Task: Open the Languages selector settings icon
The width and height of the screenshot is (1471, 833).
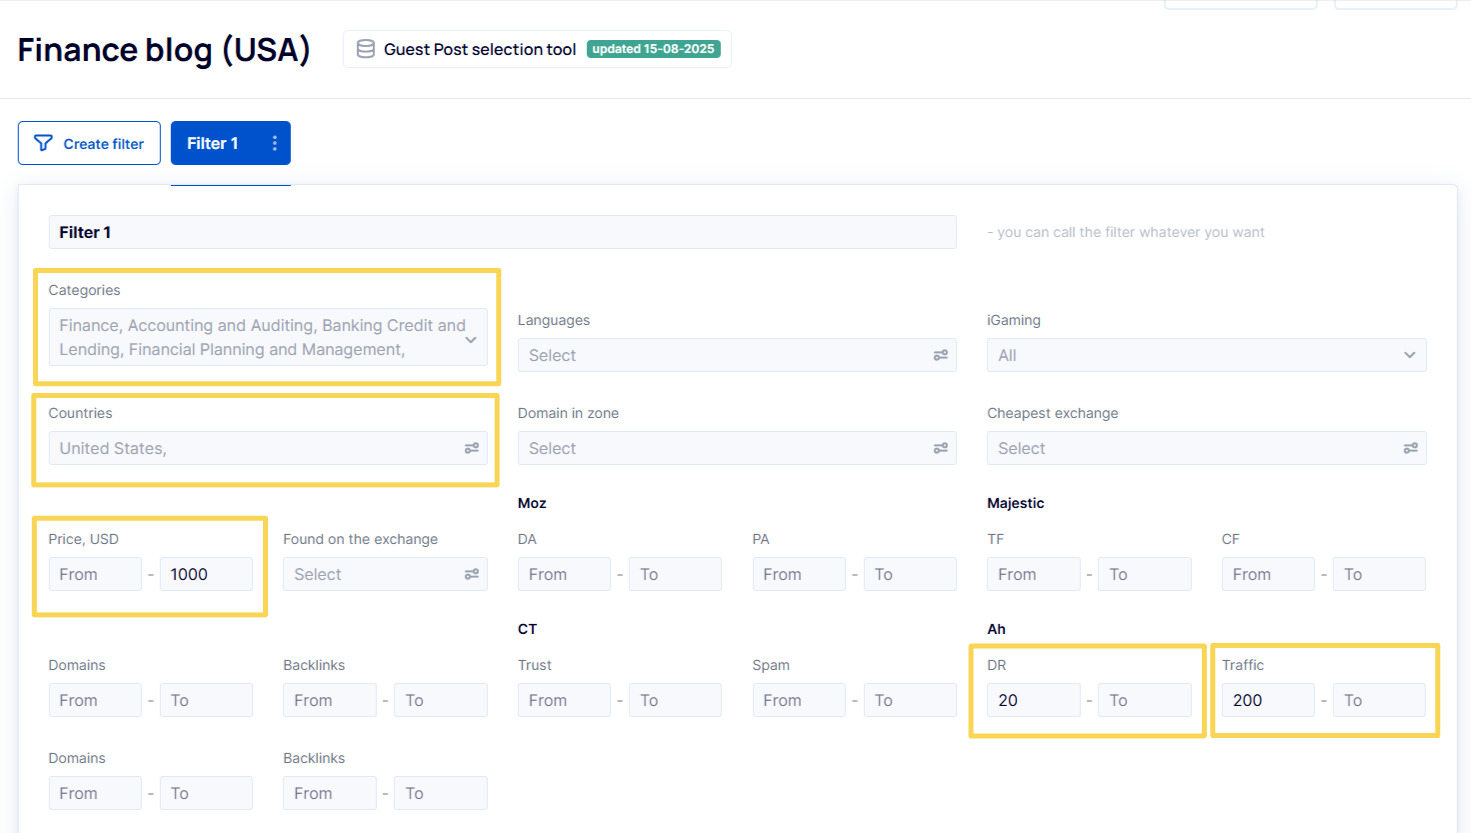Action: (940, 355)
